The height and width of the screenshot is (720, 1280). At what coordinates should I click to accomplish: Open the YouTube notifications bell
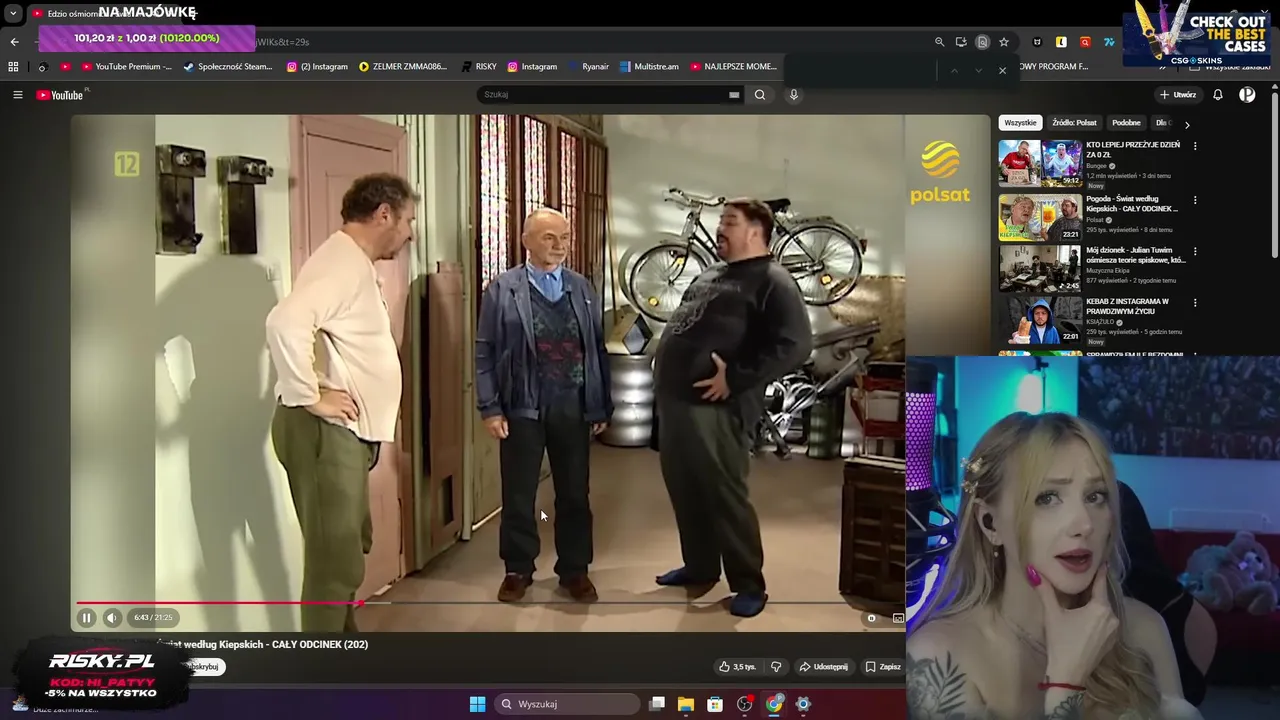pyautogui.click(x=1218, y=95)
